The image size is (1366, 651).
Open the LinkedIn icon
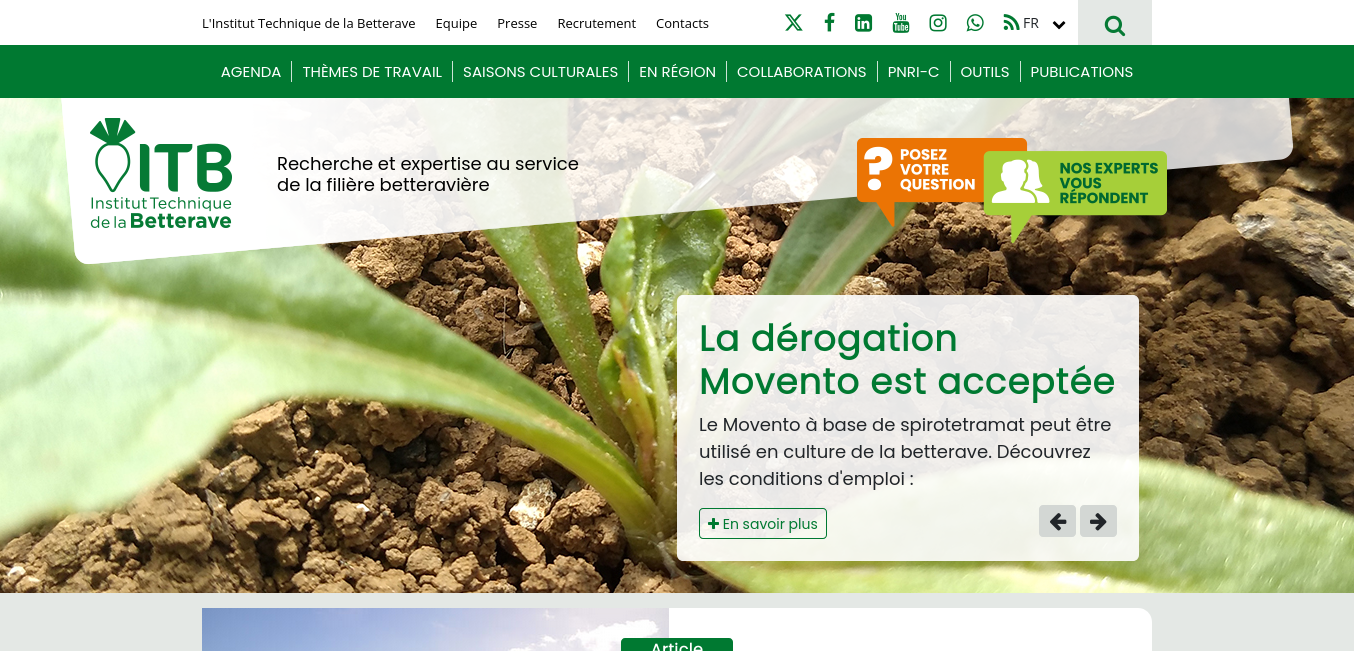tap(863, 23)
